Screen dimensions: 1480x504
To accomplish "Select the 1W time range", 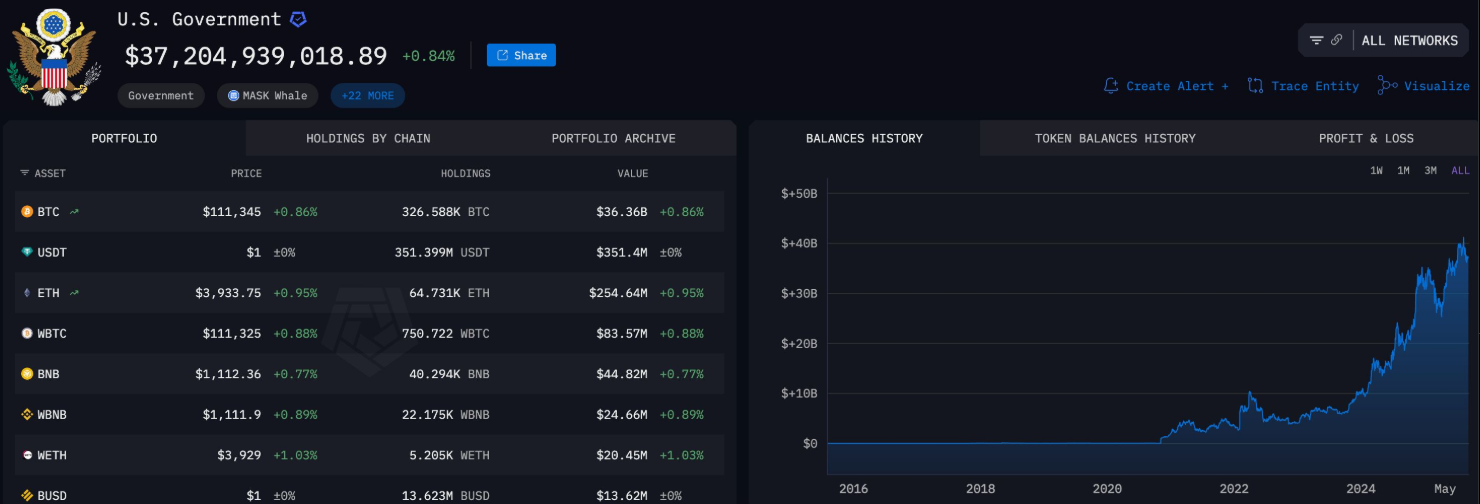I will pyautogui.click(x=1377, y=171).
